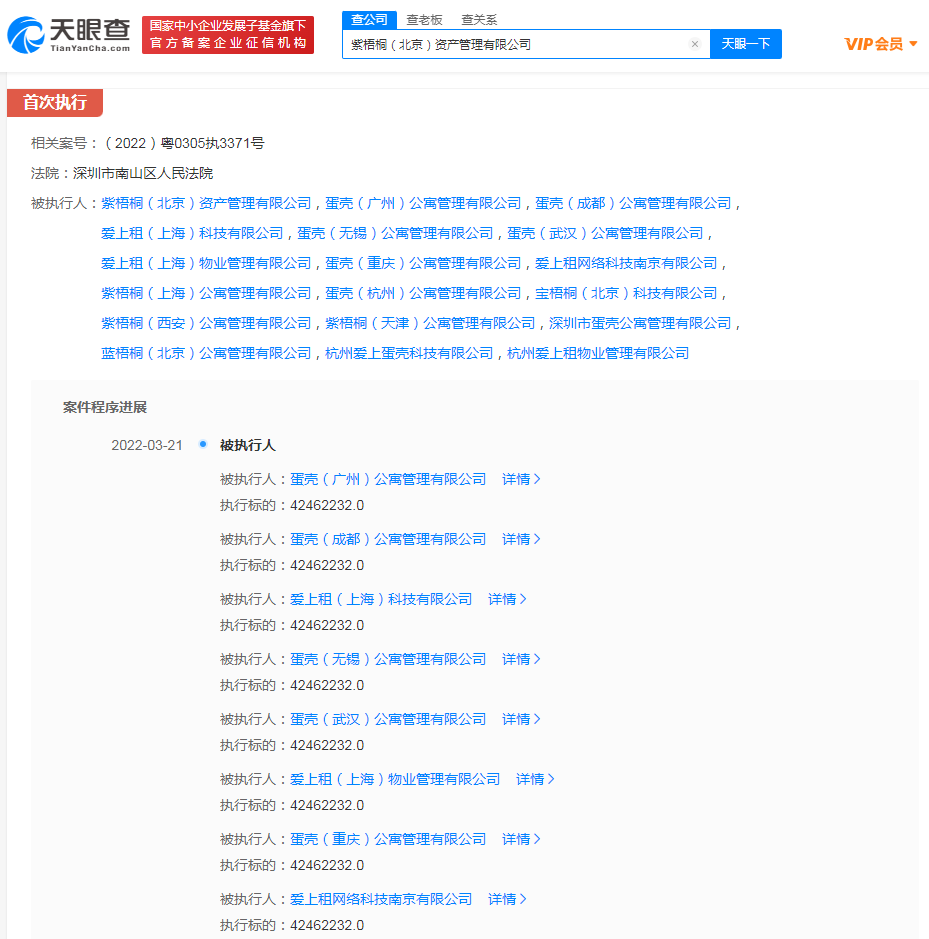
Task: Switch to the 查老板 tab
Action: tap(424, 20)
